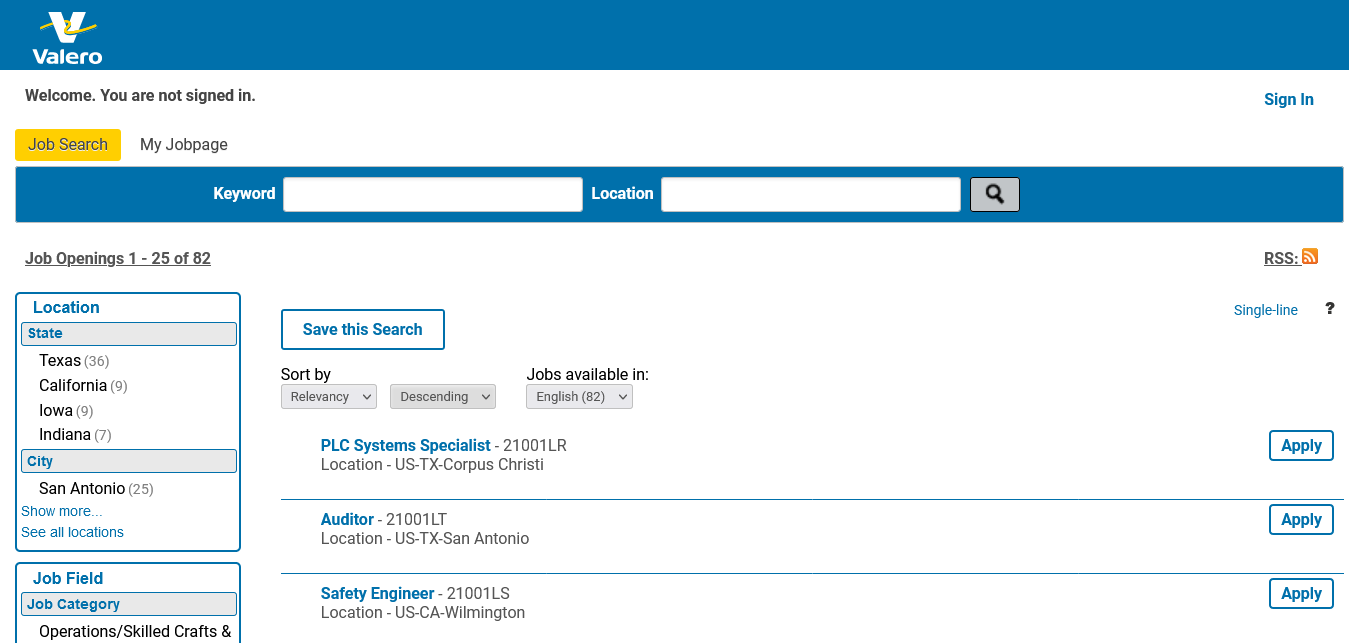Viewport: 1366px width, 643px height.
Task: Open the Descending order dropdown
Action: [442, 397]
